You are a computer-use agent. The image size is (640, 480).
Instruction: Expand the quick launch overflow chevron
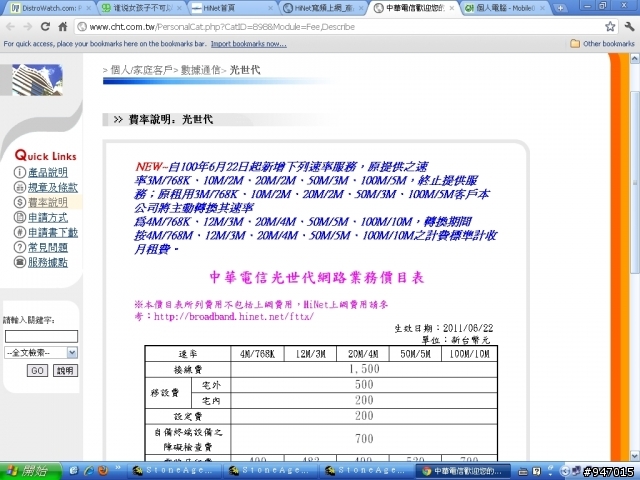click(x=118, y=468)
